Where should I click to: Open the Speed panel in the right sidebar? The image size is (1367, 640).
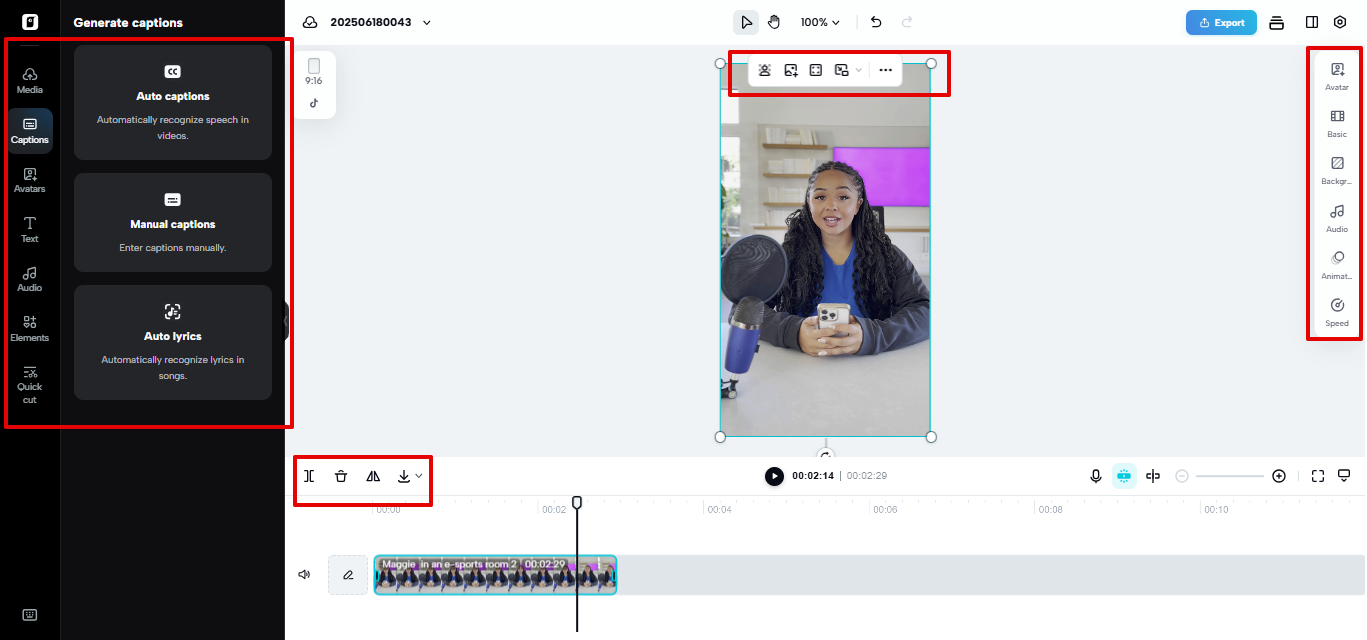coord(1336,311)
